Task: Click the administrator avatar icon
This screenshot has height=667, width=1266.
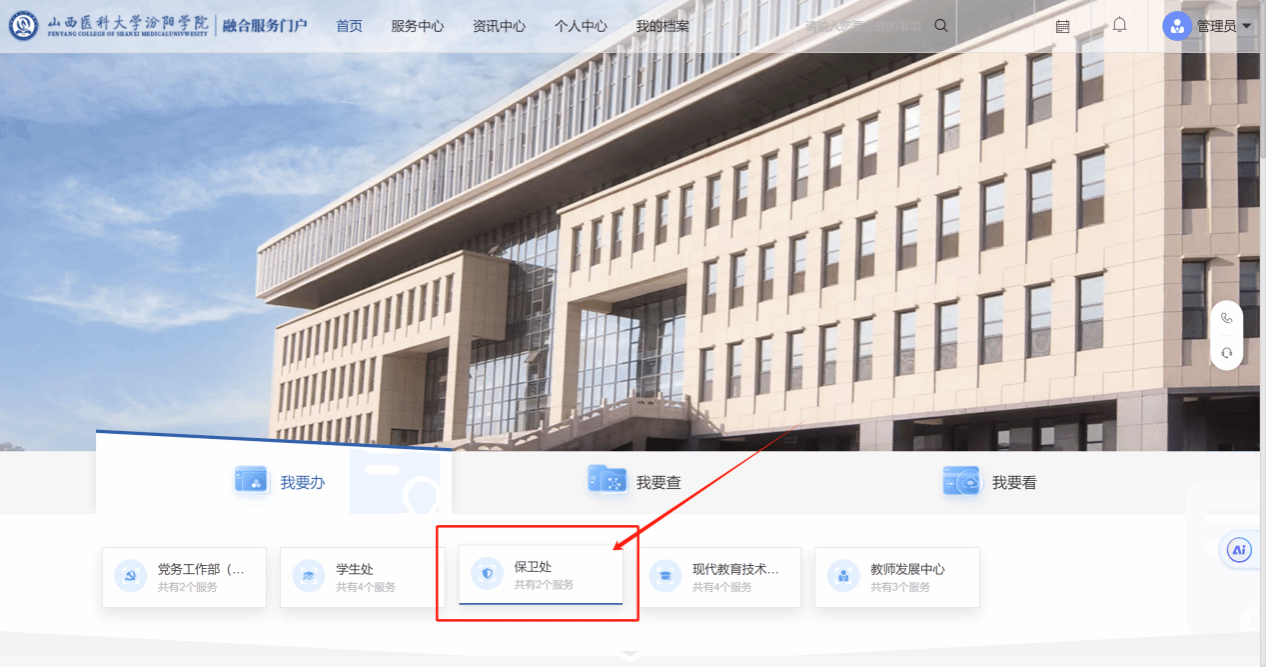Action: (x=1176, y=26)
